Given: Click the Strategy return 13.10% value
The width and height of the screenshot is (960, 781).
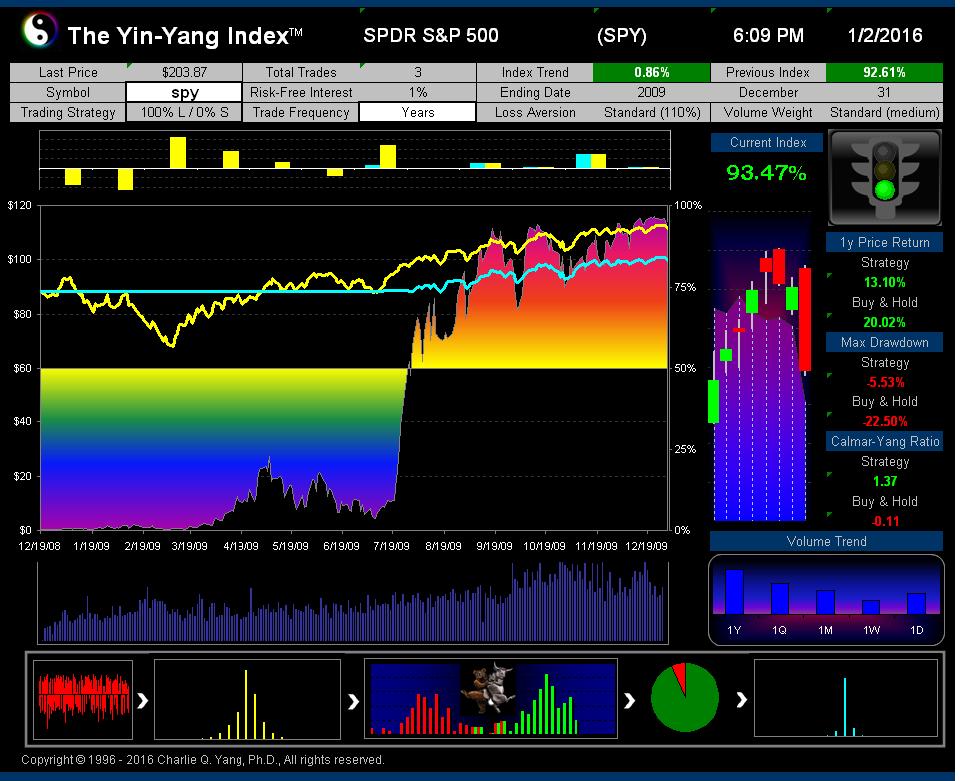Looking at the screenshot, I should point(884,282).
